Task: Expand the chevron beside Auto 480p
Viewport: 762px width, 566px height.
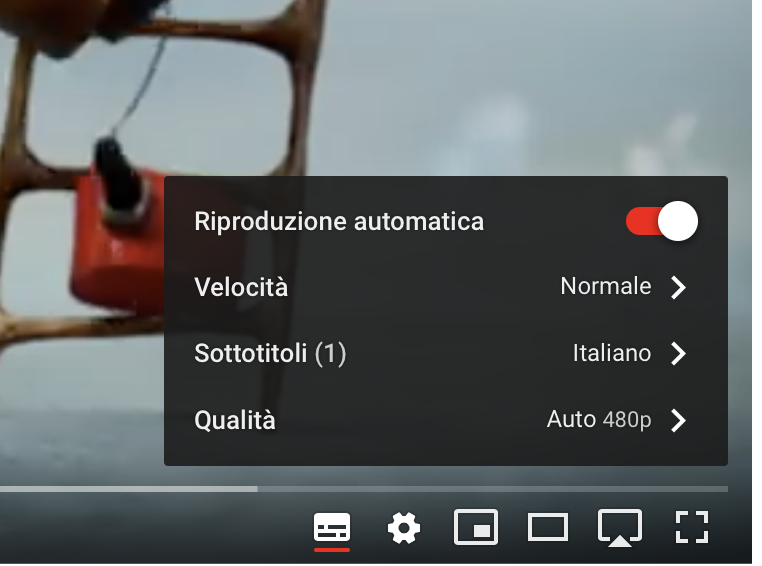Action: pos(678,420)
